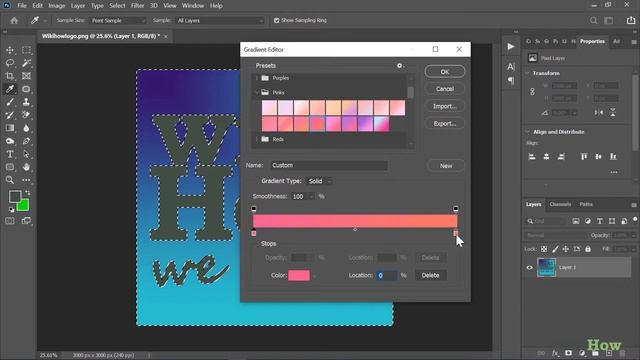
Task: Select the Zoom tool
Action: coord(10,180)
